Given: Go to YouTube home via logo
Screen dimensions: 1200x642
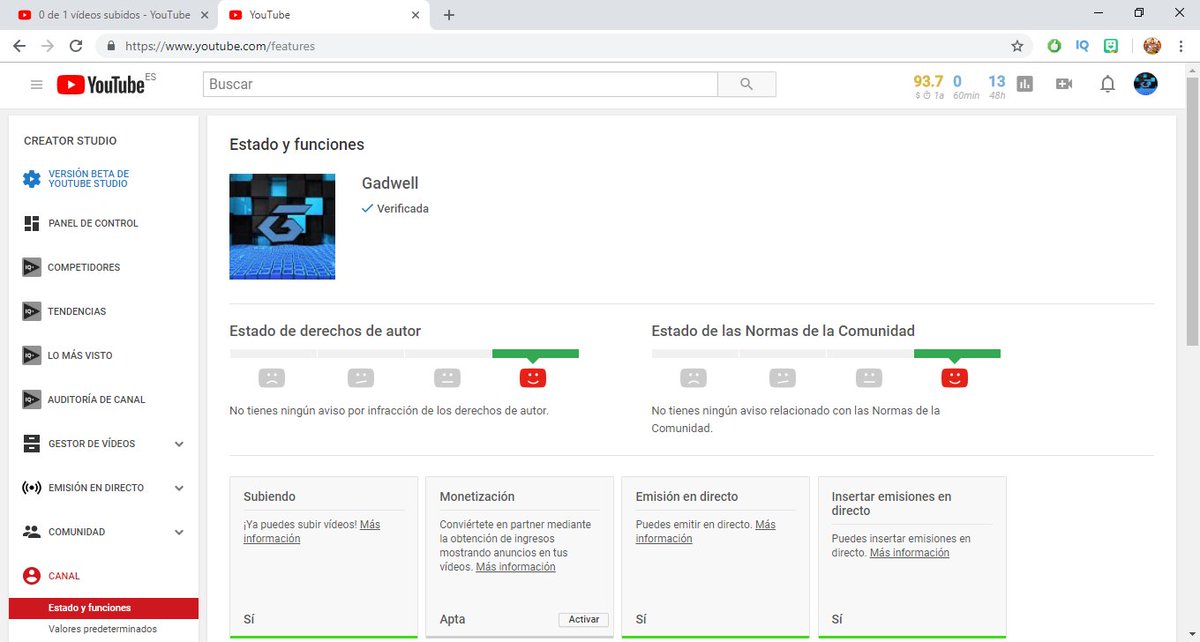Looking at the screenshot, I should [100, 85].
